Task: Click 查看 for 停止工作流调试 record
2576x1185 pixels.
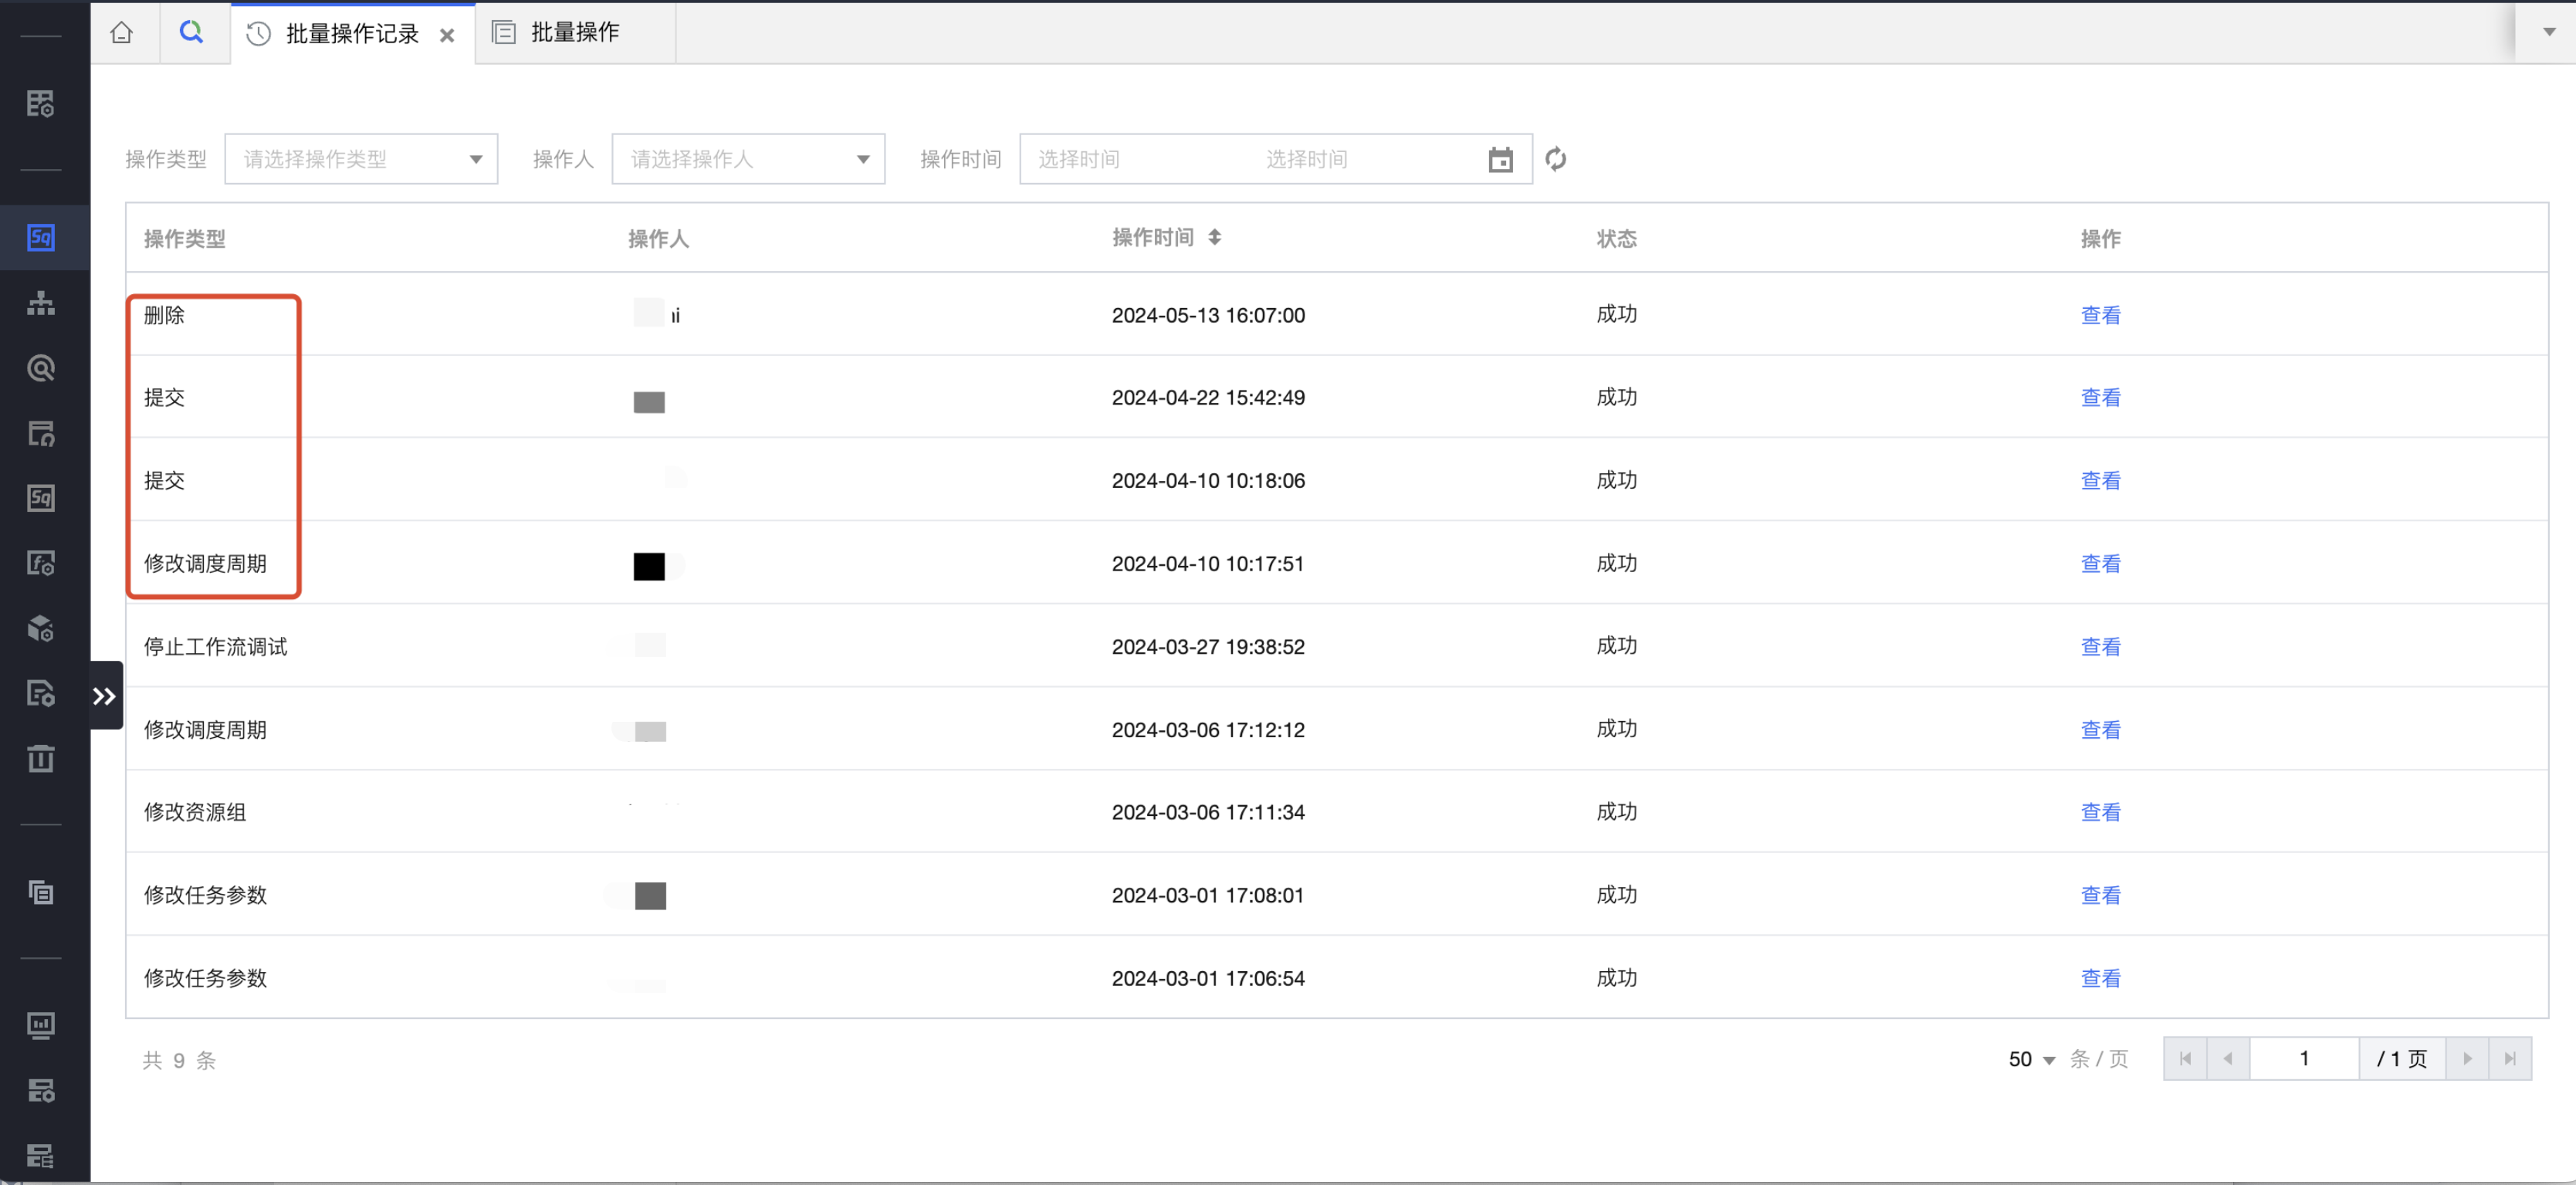Action: pyautogui.click(x=2100, y=647)
